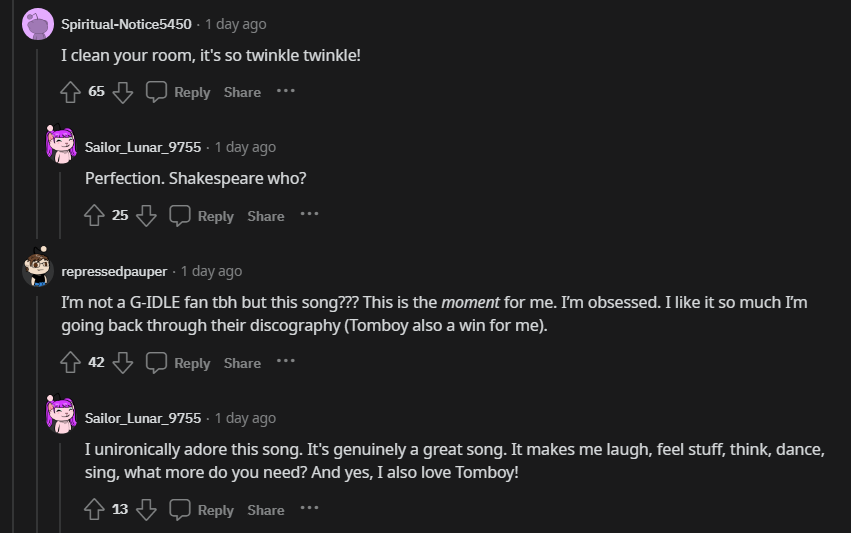Open more options on Spiritual-Notice5450's comment
Screen dimensions: 851x533
click(286, 91)
